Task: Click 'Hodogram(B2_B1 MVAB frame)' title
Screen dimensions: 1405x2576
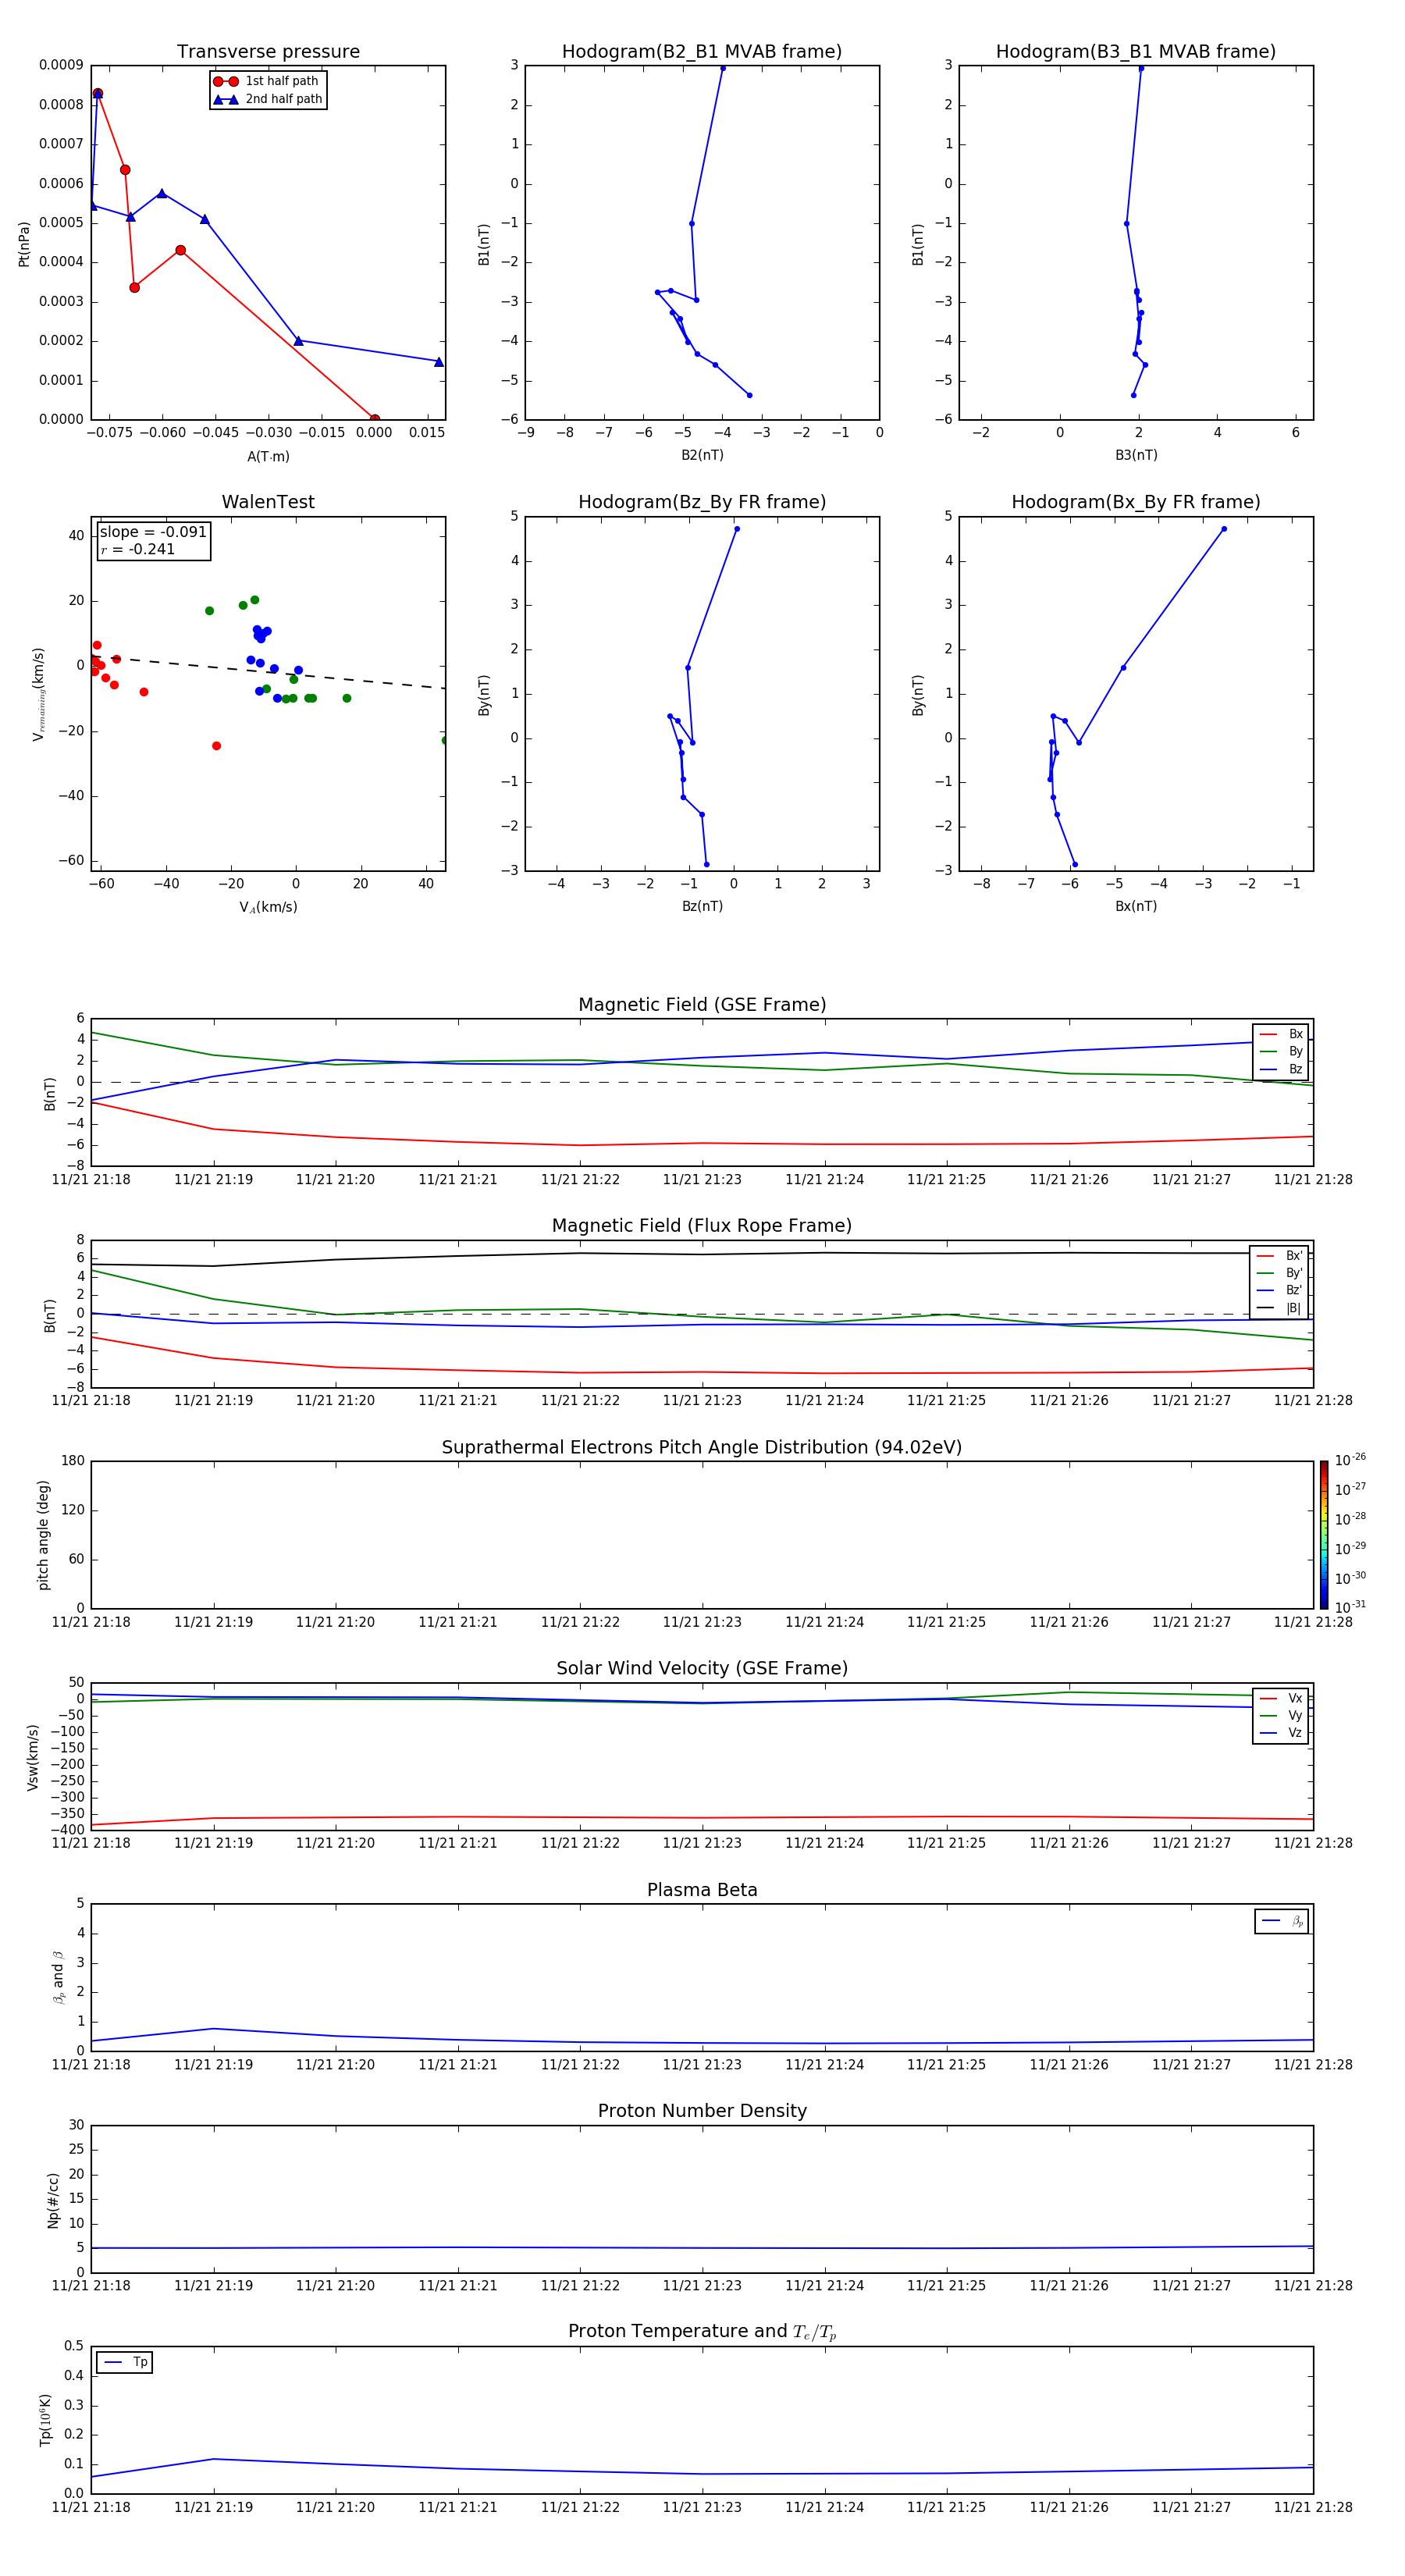Action: click(702, 52)
